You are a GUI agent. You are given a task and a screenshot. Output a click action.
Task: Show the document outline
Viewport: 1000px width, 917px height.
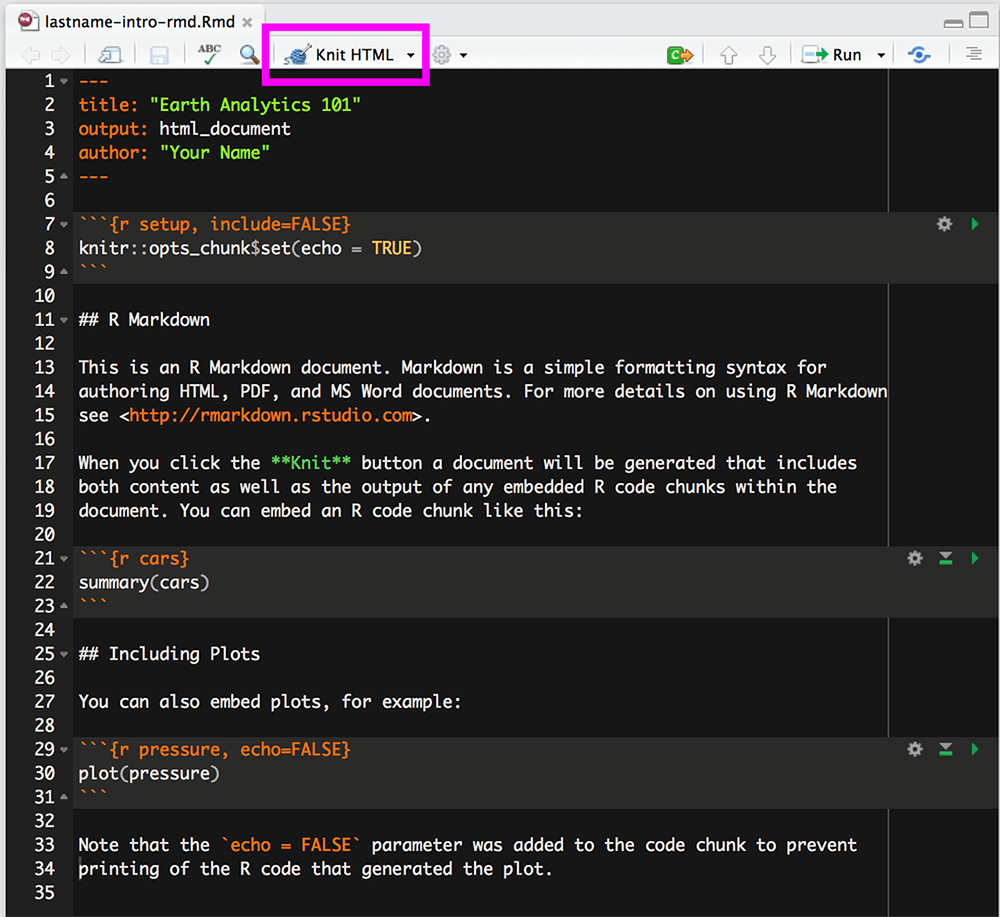[973, 54]
